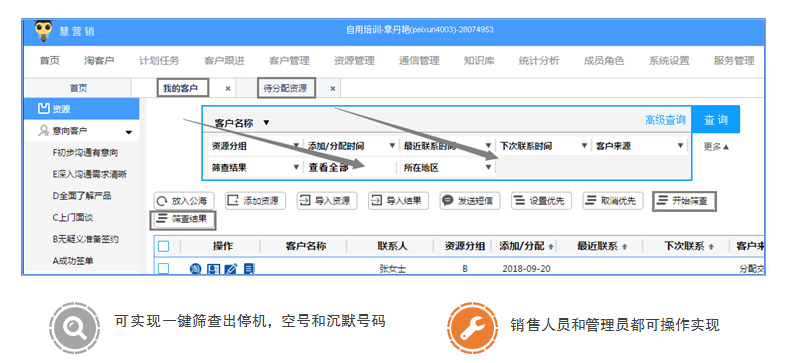The image size is (803, 363).
Task: Switch to the 首页 page tab
Action: click(x=78, y=89)
